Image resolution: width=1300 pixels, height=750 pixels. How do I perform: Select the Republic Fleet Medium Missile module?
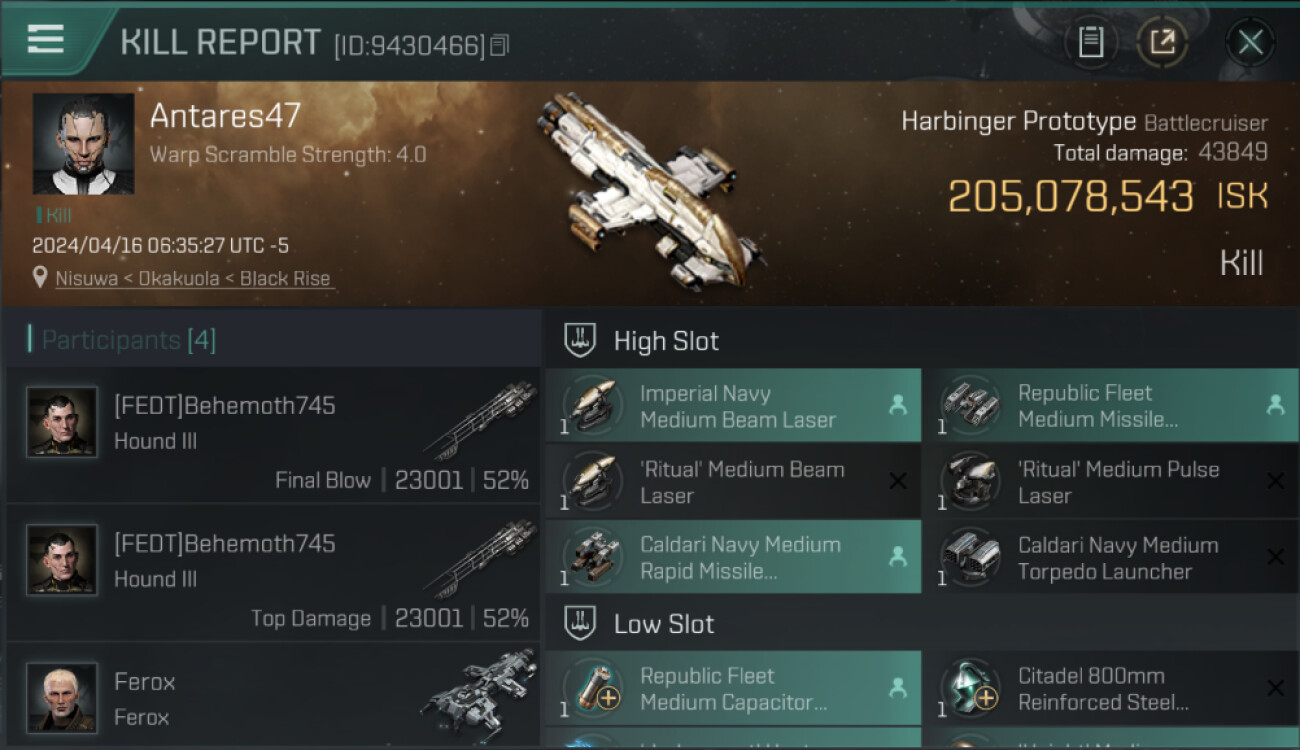coord(1110,406)
